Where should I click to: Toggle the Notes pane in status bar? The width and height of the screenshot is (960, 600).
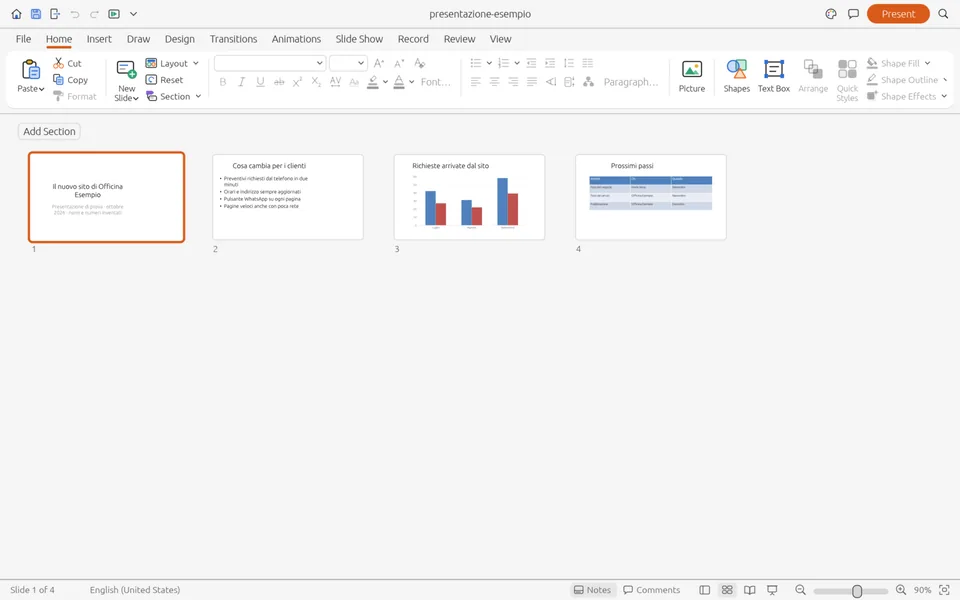592,590
